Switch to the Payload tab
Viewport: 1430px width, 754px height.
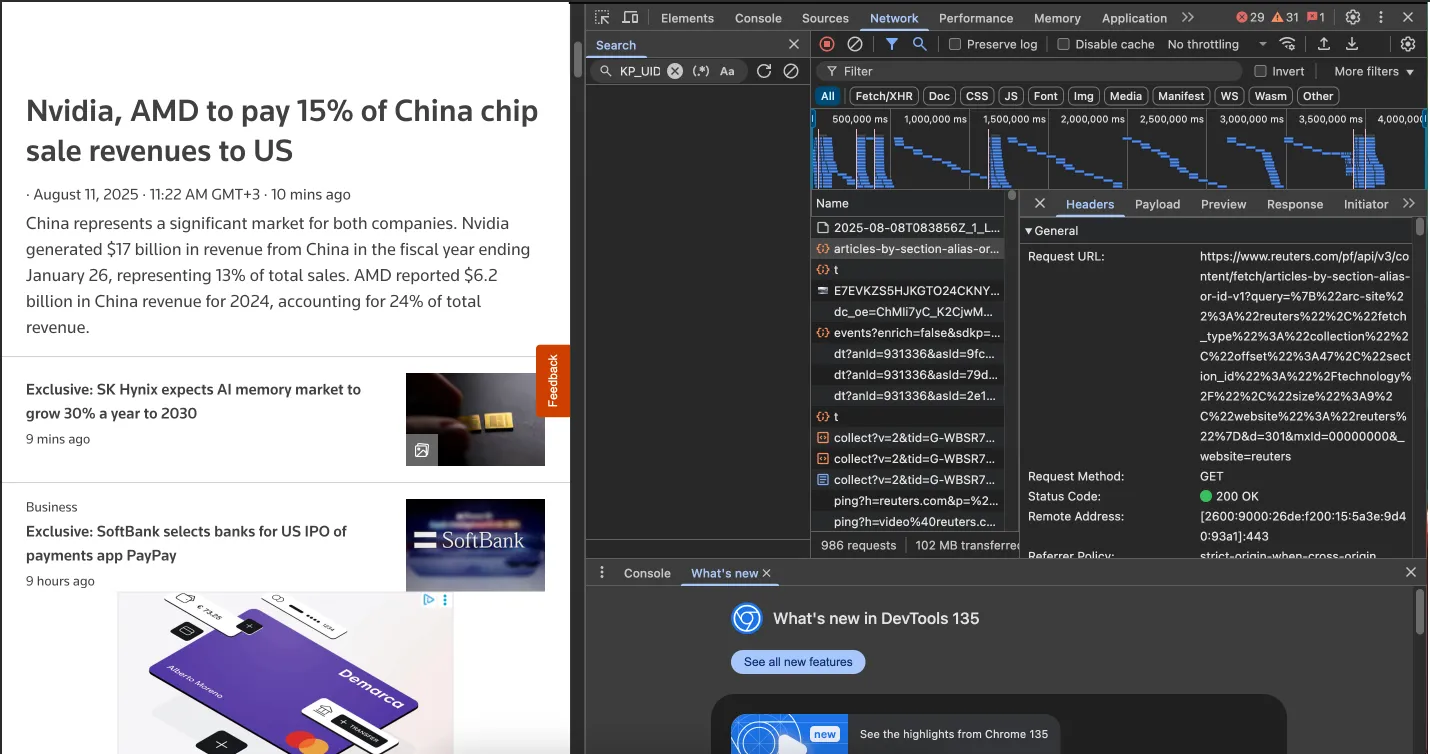(1157, 204)
